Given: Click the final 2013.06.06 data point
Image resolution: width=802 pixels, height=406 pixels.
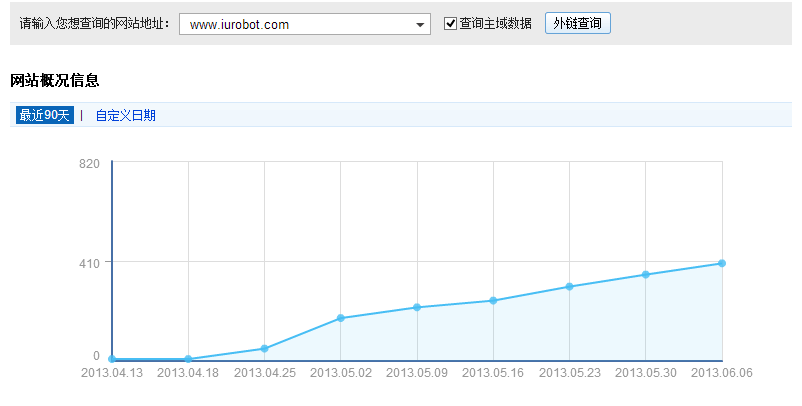Looking at the screenshot, I should [x=722, y=263].
